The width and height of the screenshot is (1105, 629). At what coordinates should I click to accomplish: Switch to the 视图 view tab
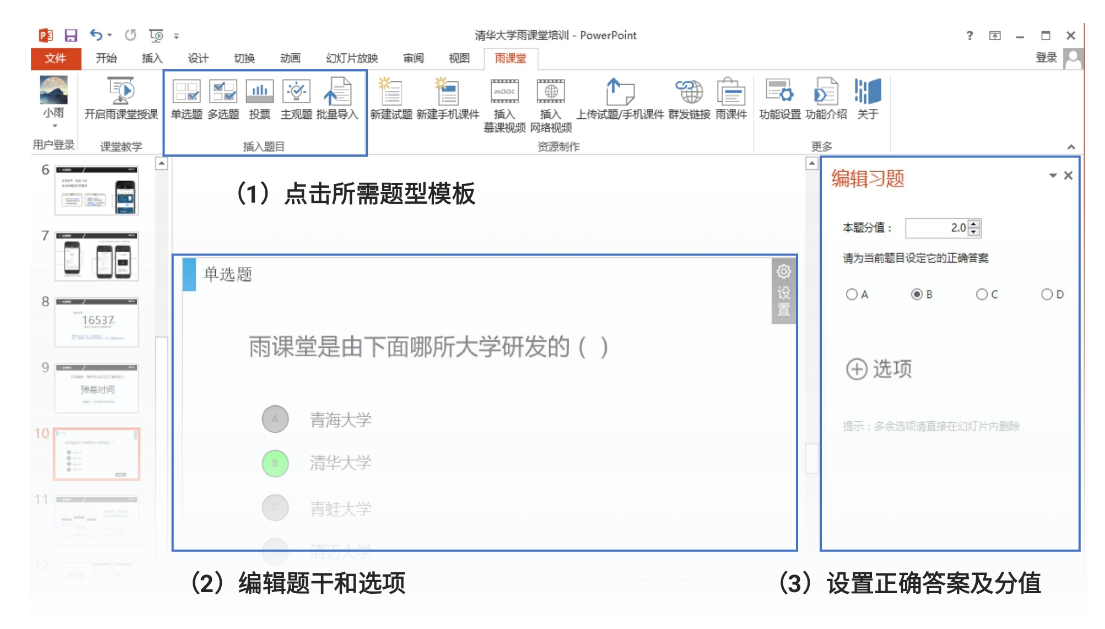[x=459, y=58]
